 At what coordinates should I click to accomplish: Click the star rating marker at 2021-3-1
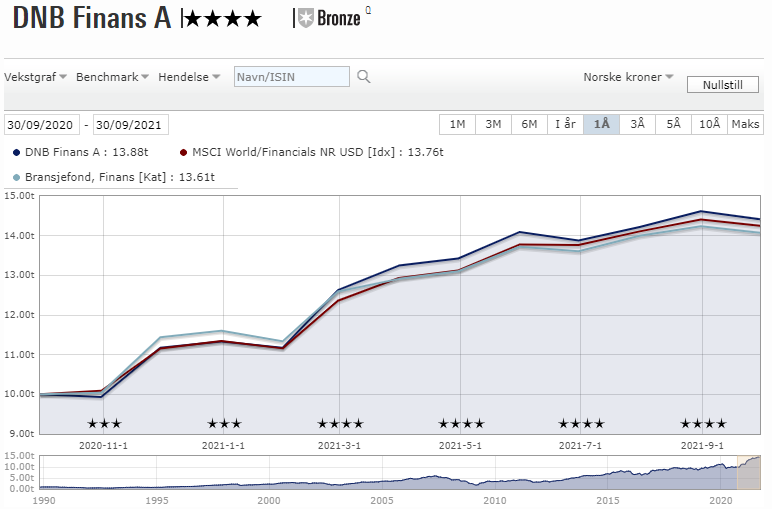[340, 423]
